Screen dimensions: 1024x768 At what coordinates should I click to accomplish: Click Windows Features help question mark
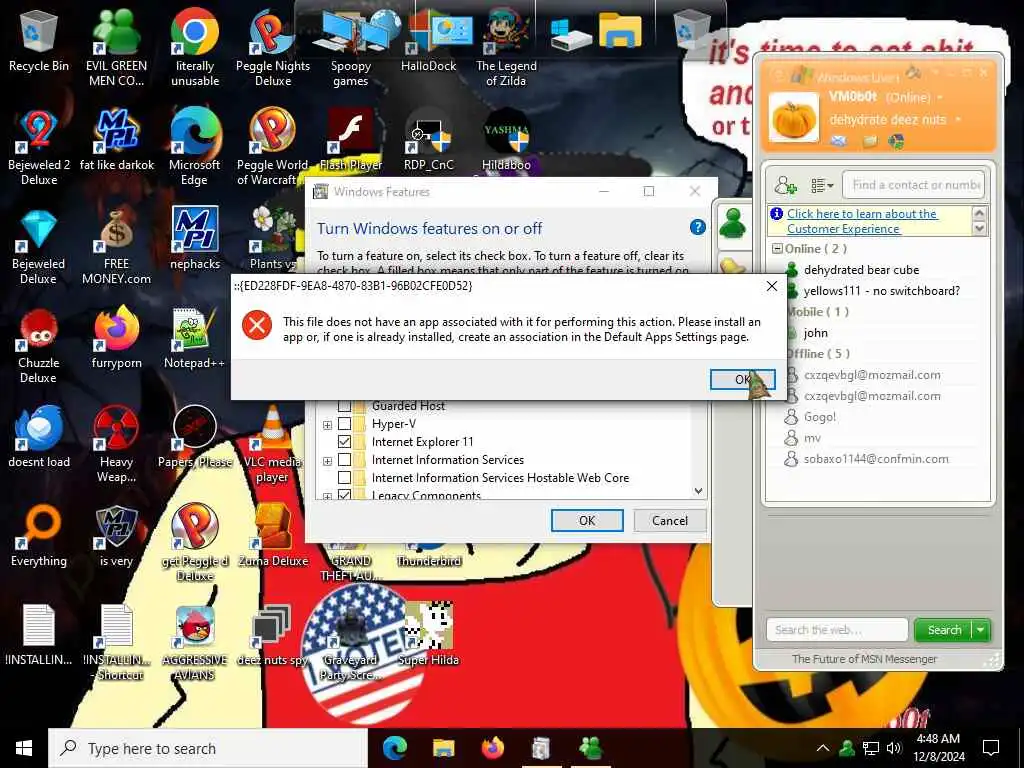pos(697,227)
